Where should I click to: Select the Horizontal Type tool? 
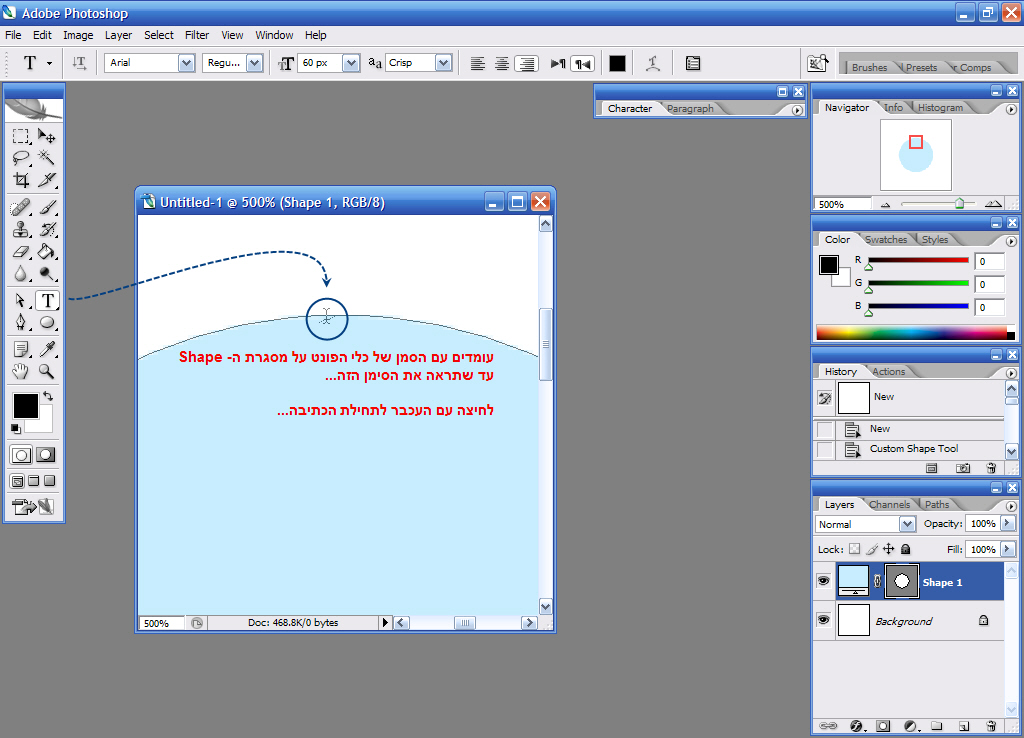click(47, 300)
